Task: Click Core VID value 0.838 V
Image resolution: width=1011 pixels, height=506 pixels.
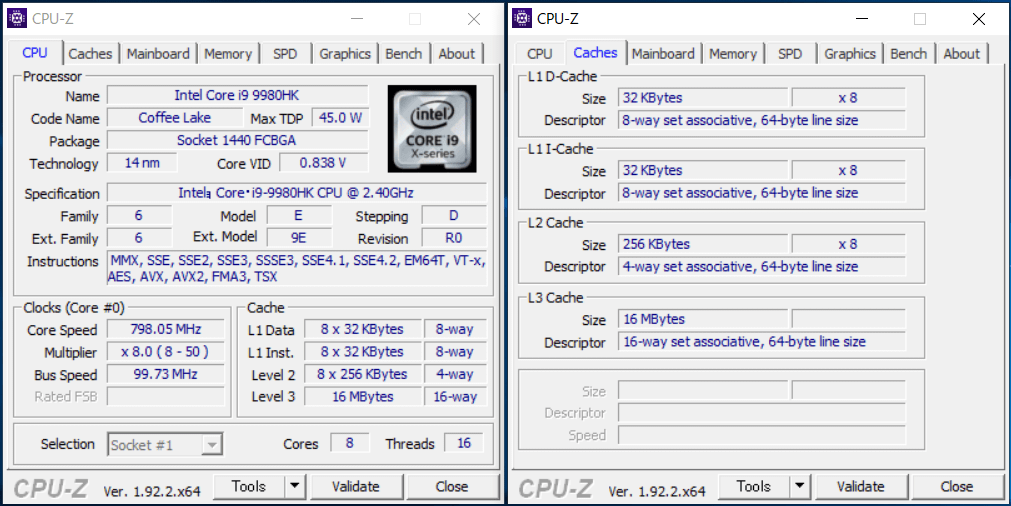Action: pyautogui.click(x=324, y=163)
